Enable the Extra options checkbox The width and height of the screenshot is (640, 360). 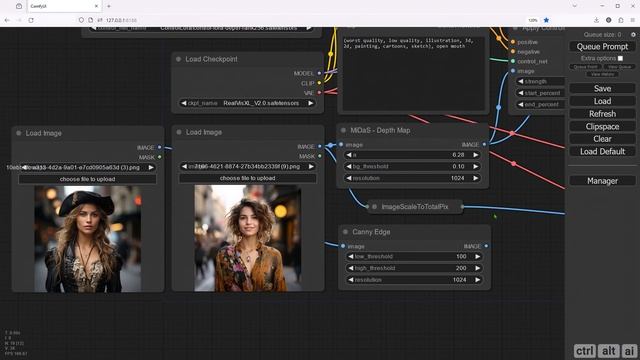point(620,58)
